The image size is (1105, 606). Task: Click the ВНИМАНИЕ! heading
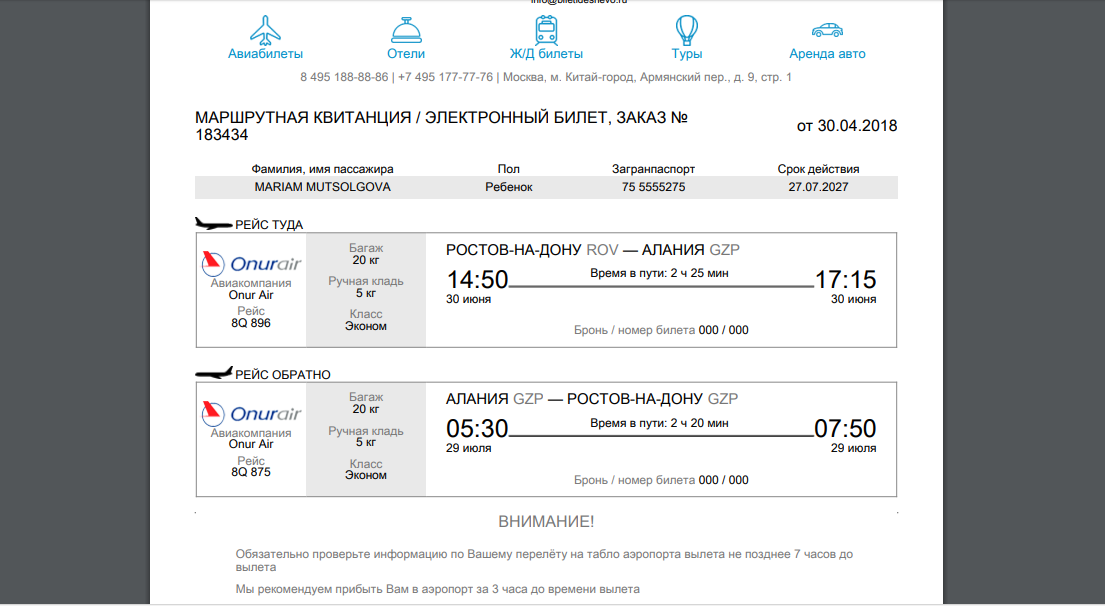click(546, 521)
